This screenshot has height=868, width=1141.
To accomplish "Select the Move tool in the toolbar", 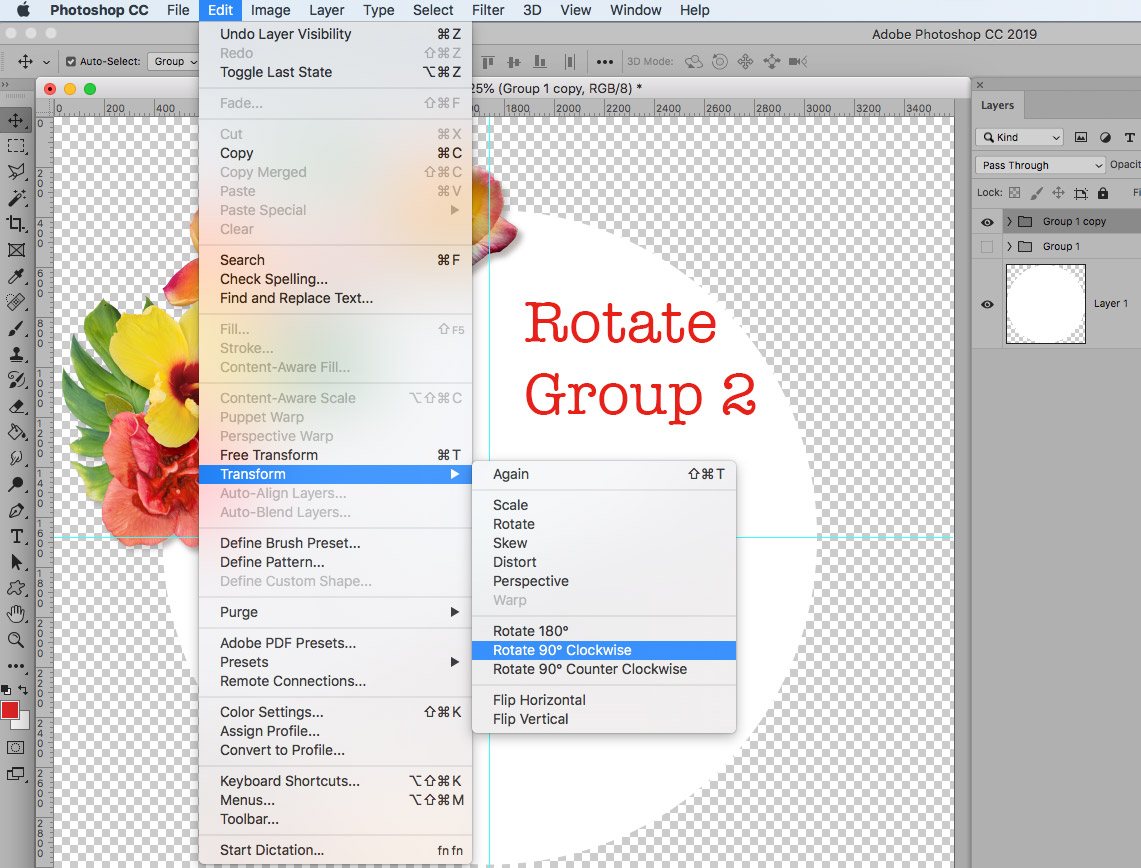I will tap(15, 120).
